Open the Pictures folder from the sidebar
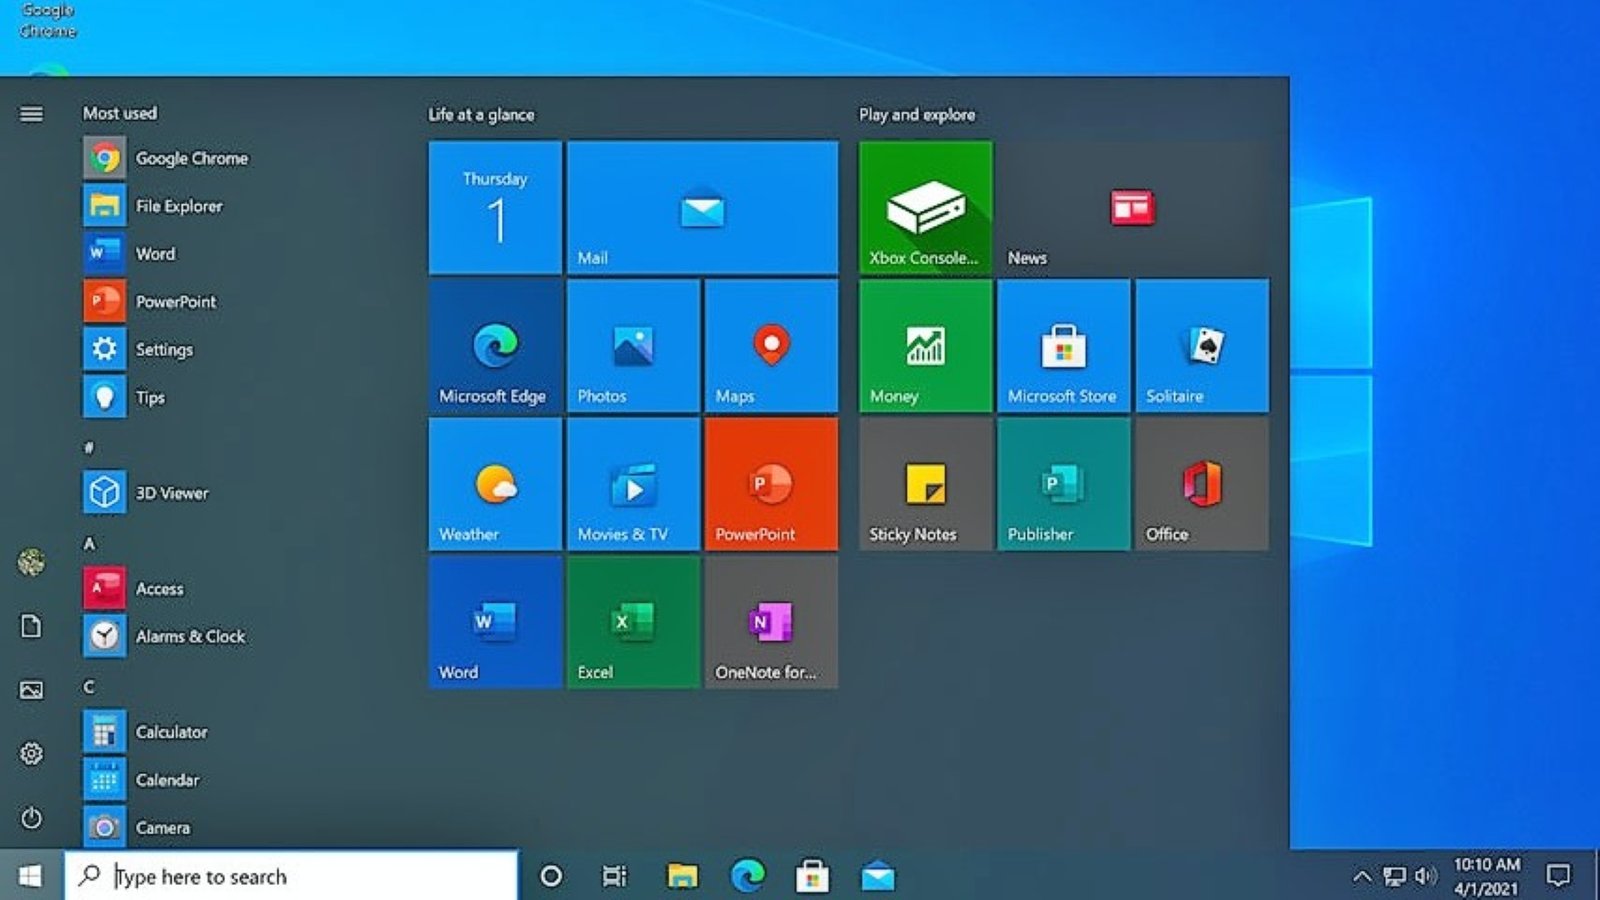The image size is (1600, 900). tap(32, 688)
